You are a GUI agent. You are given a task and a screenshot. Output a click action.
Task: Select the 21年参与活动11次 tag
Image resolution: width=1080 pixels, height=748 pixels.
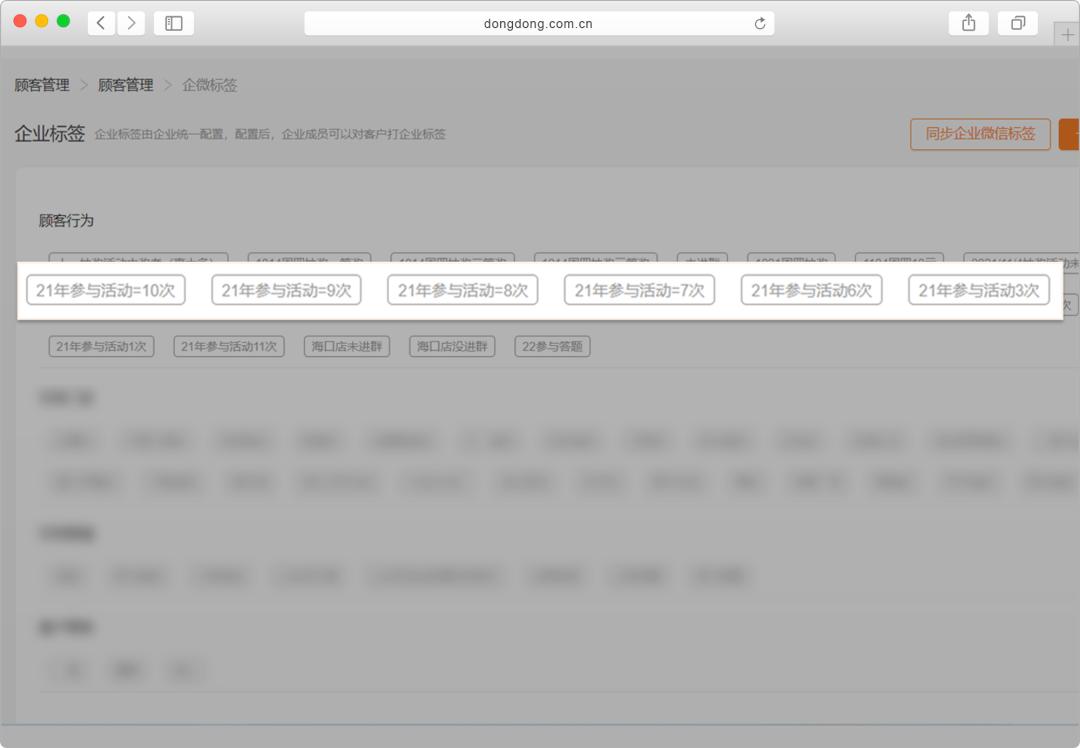[229, 346]
